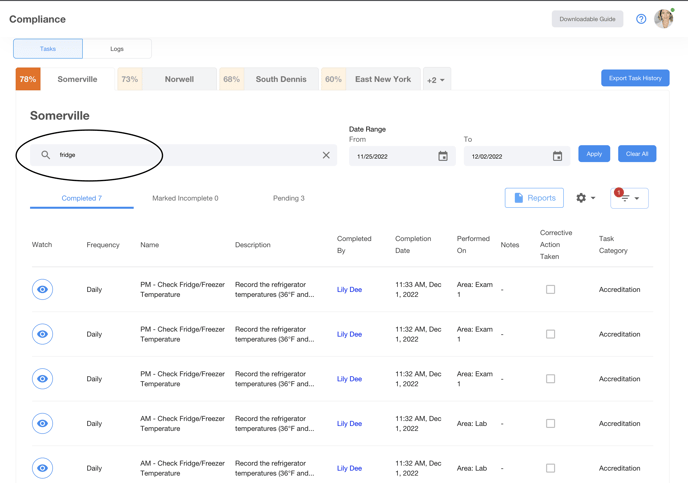
Task: Click the Watch column header
Action: (42, 245)
